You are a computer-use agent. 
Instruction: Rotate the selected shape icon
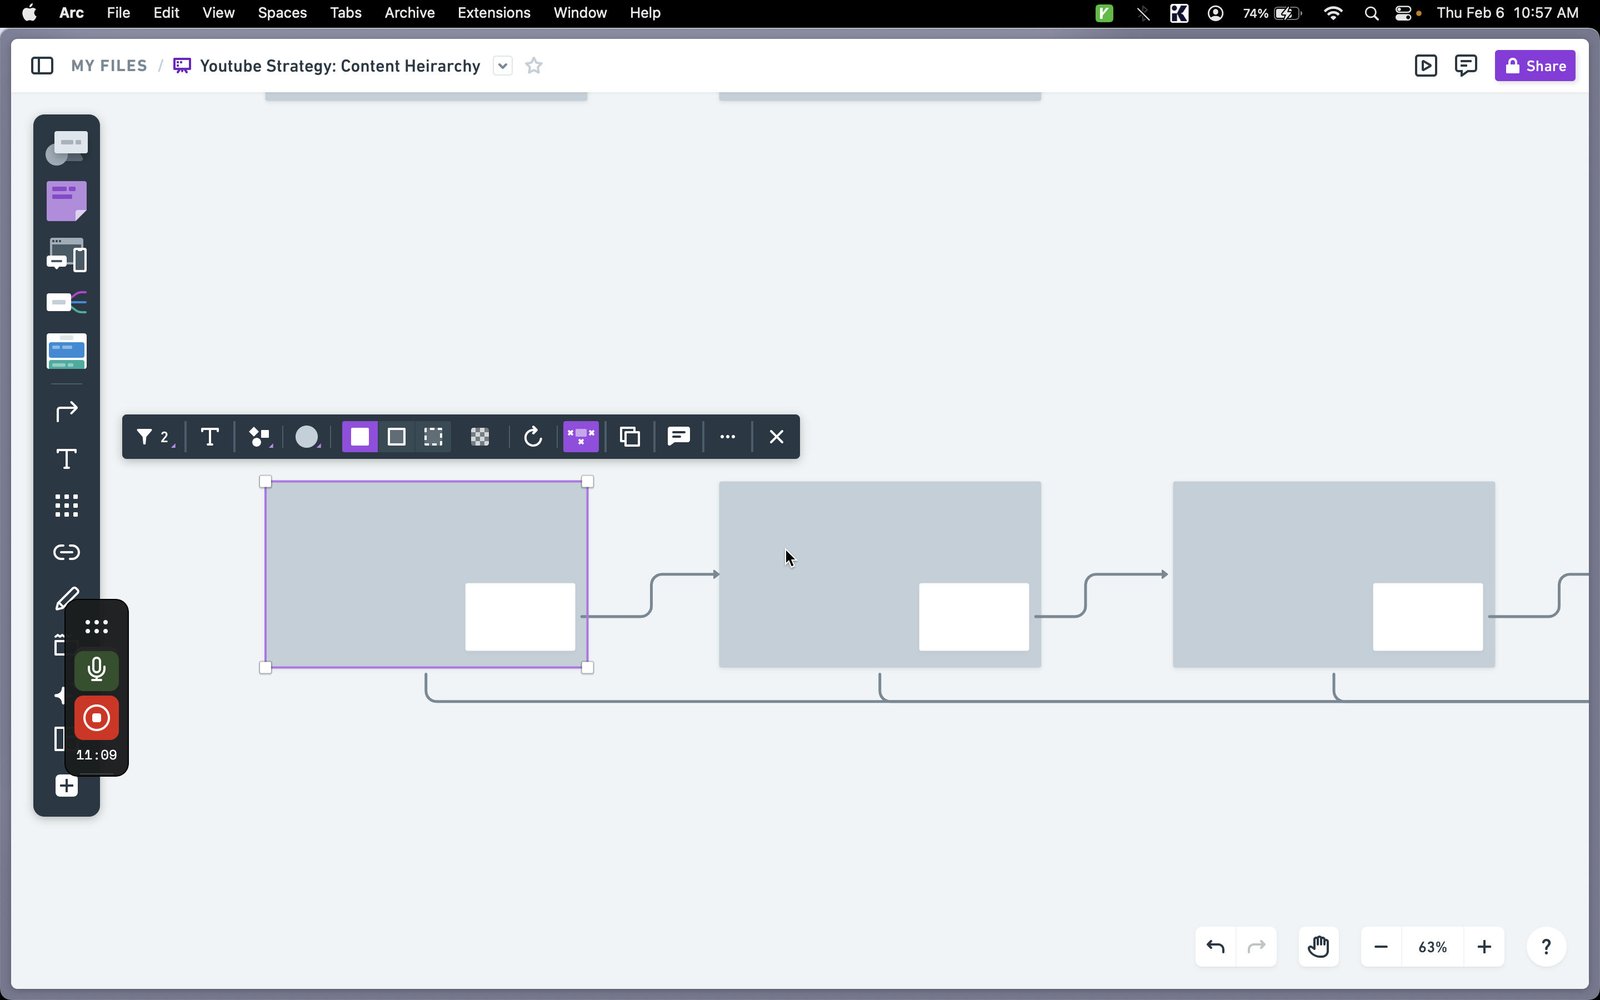[x=533, y=437]
